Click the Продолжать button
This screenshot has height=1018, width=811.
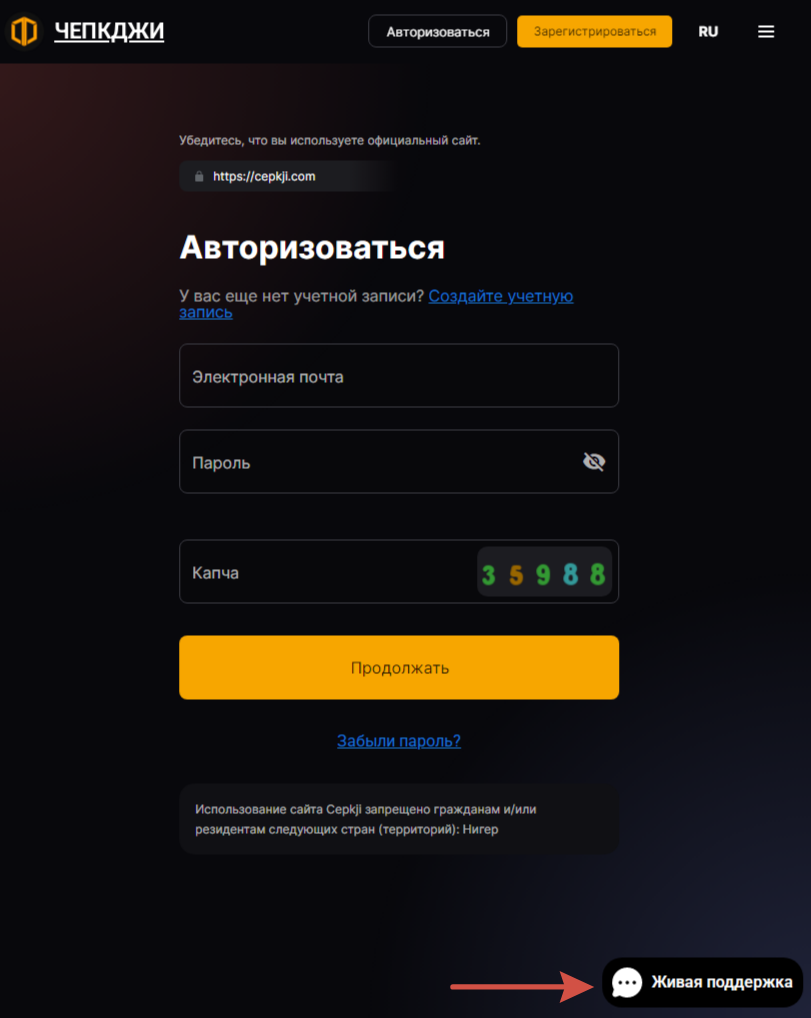coord(399,667)
